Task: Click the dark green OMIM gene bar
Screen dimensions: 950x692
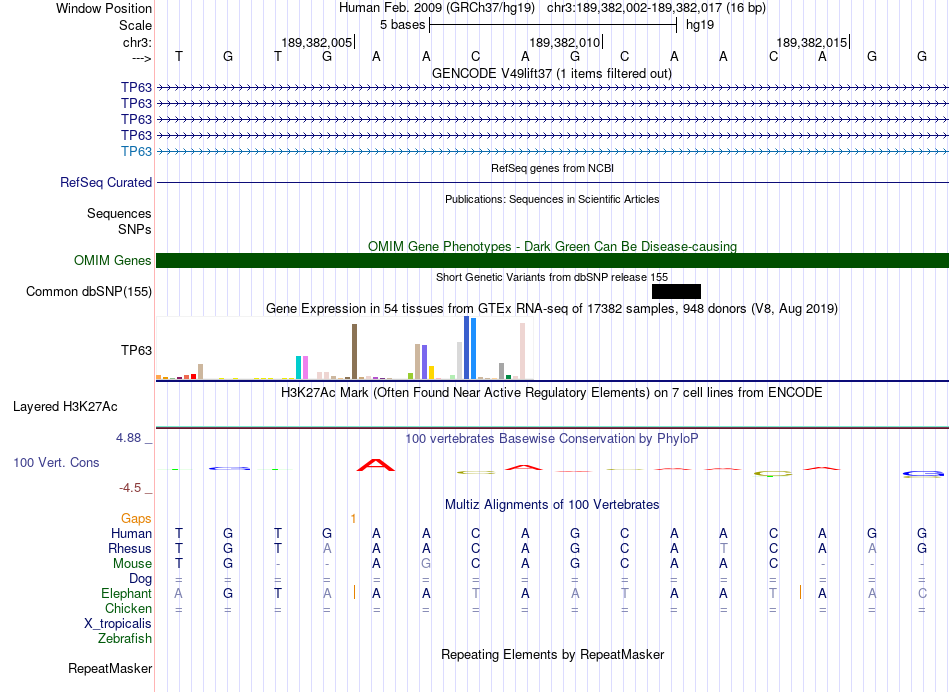Action: click(552, 261)
